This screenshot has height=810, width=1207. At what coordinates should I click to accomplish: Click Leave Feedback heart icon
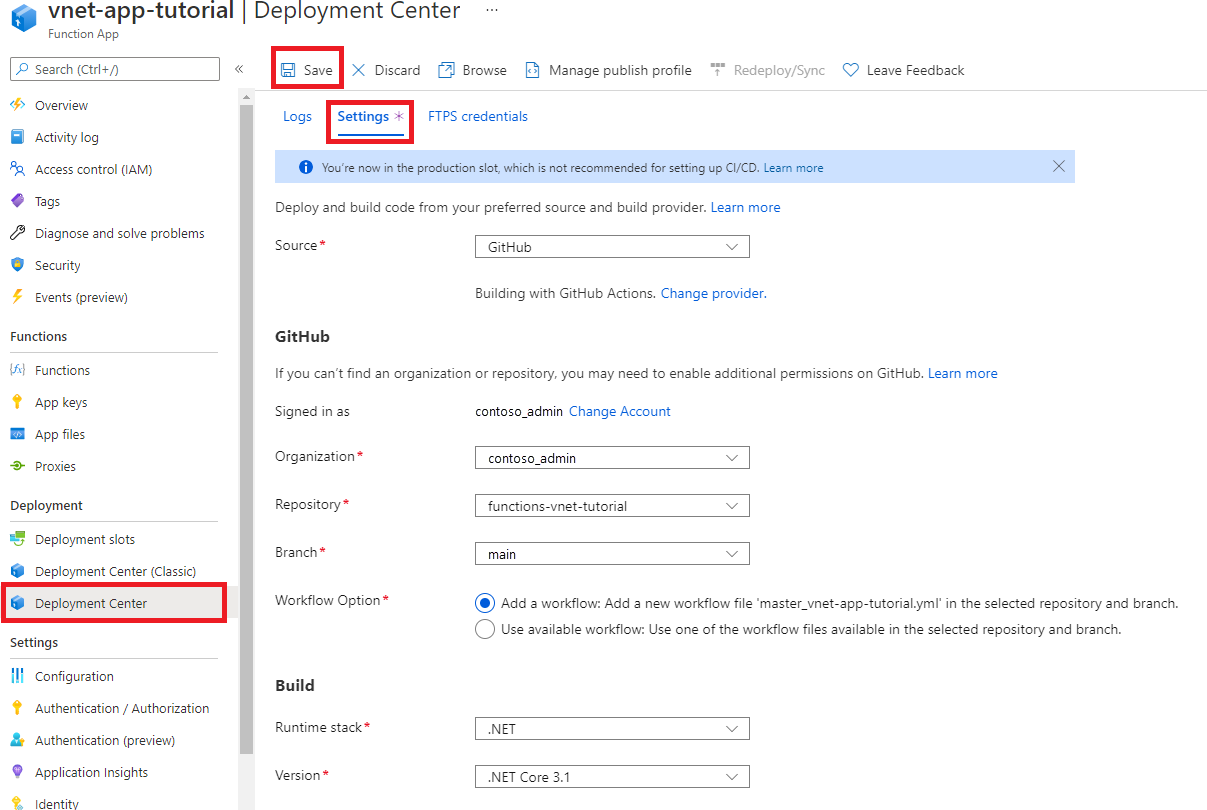851,69
